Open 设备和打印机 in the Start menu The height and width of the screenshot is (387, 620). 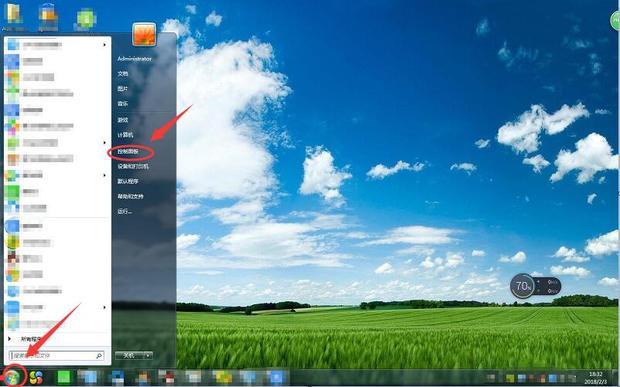click(x=133, y=166)
